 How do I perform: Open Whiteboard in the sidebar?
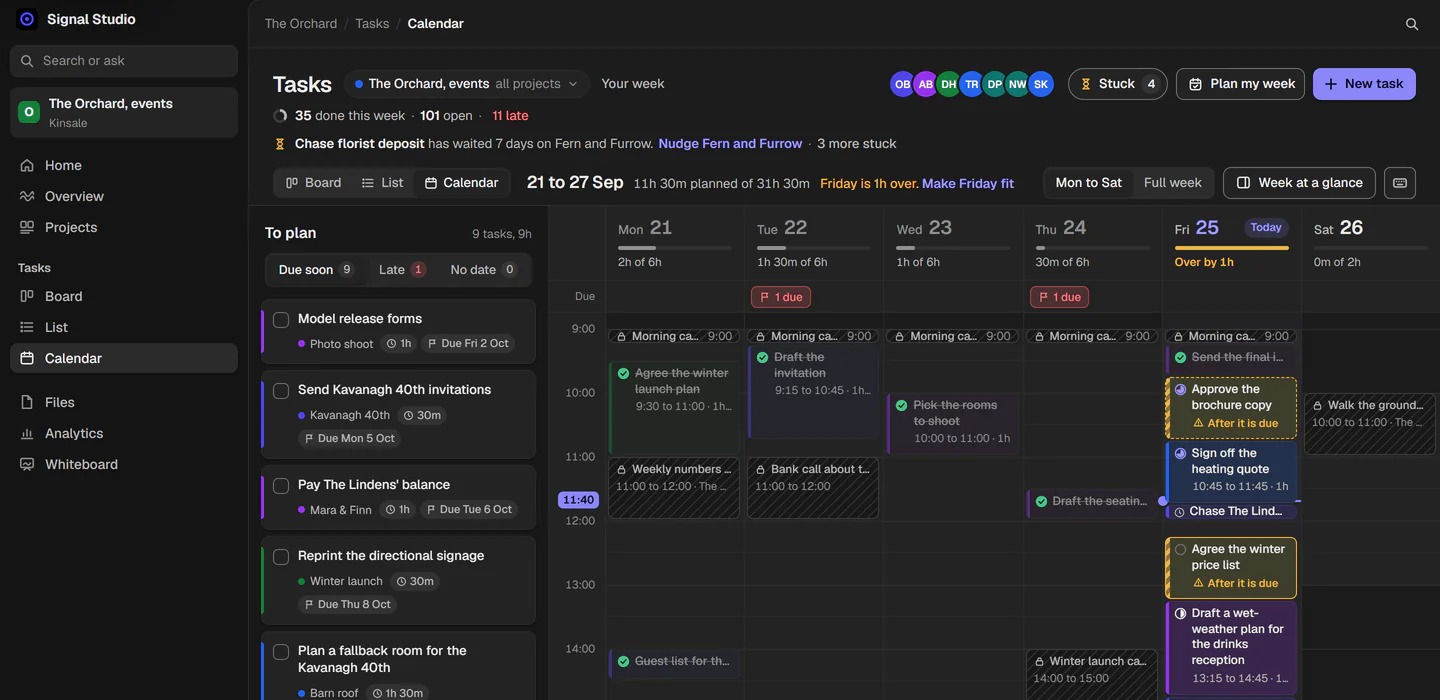click(x=124, y=464)
